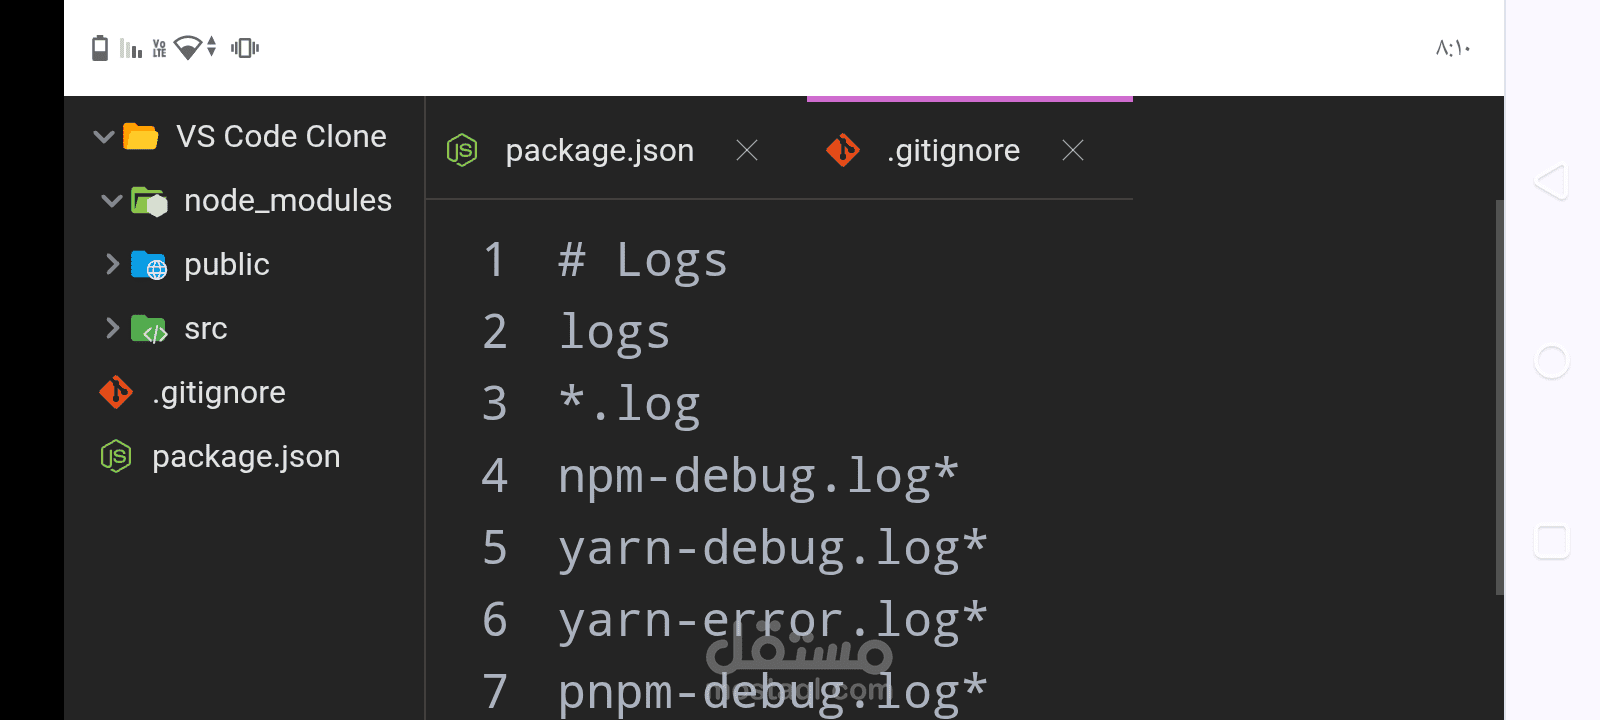Click the public folder globe icon
The width and height of the screenshot is (1600, 720).
149,265
